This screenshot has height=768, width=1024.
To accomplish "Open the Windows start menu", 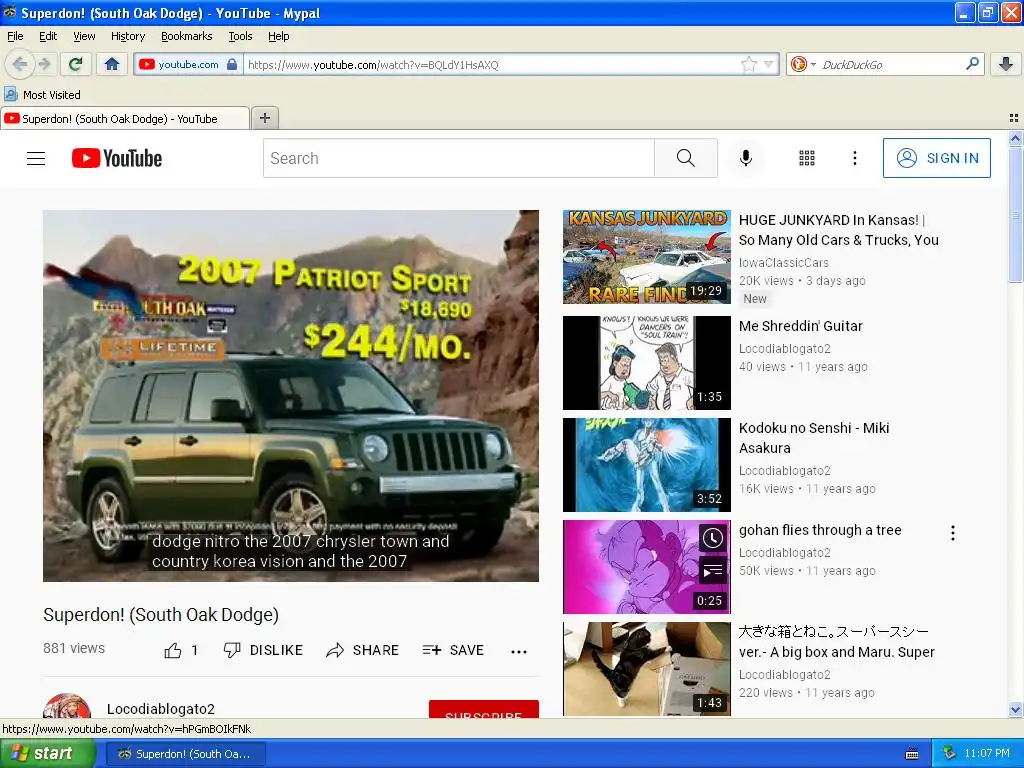I will click(48, 754).
